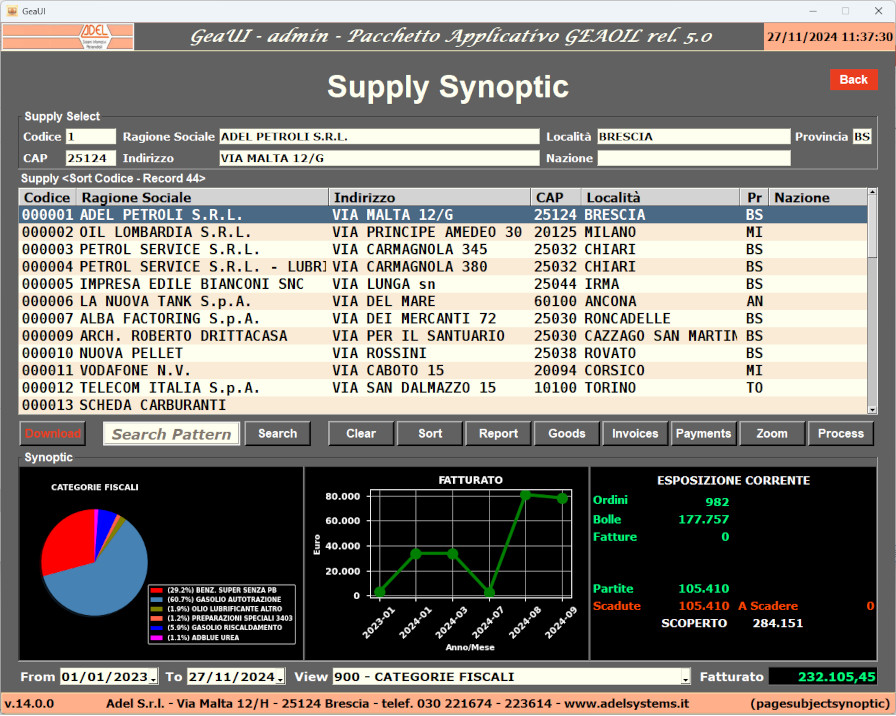Select row 000007 ALBA FACTORING S.p.A.

click(x=443, y=319)
